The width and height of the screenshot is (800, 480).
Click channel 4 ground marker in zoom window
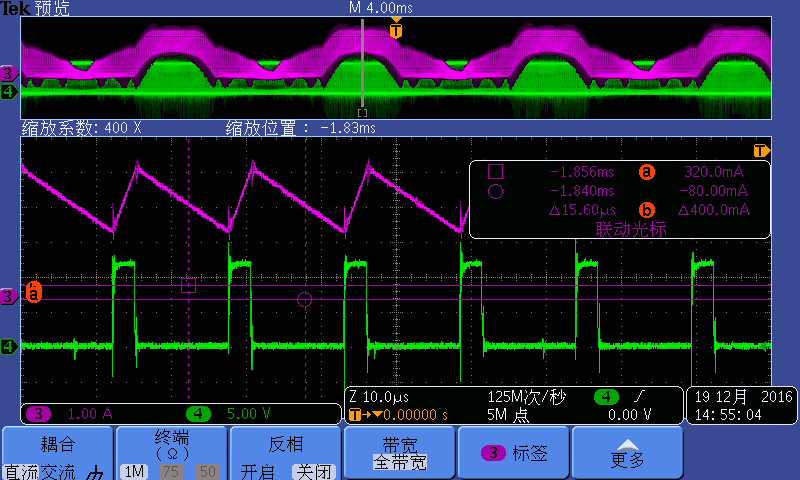pyautogui.click(x=9, y=347)
